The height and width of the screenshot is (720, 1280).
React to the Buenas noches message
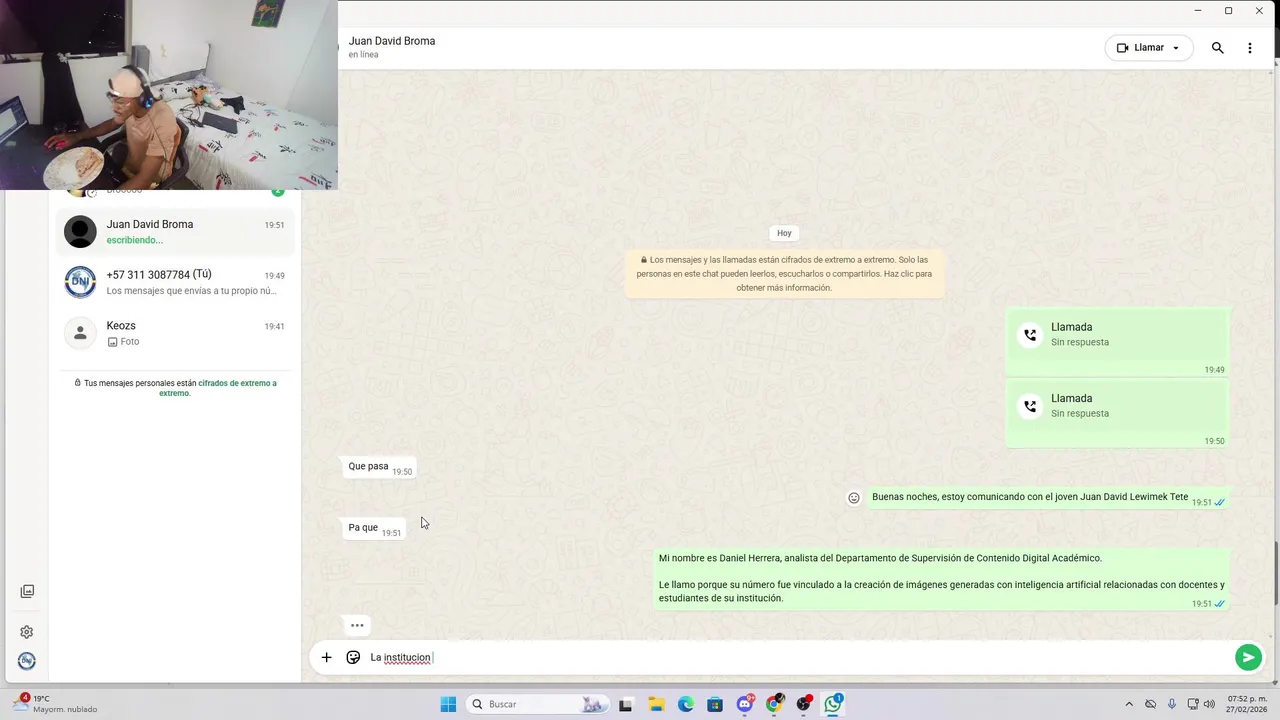[x=854, y=498]
